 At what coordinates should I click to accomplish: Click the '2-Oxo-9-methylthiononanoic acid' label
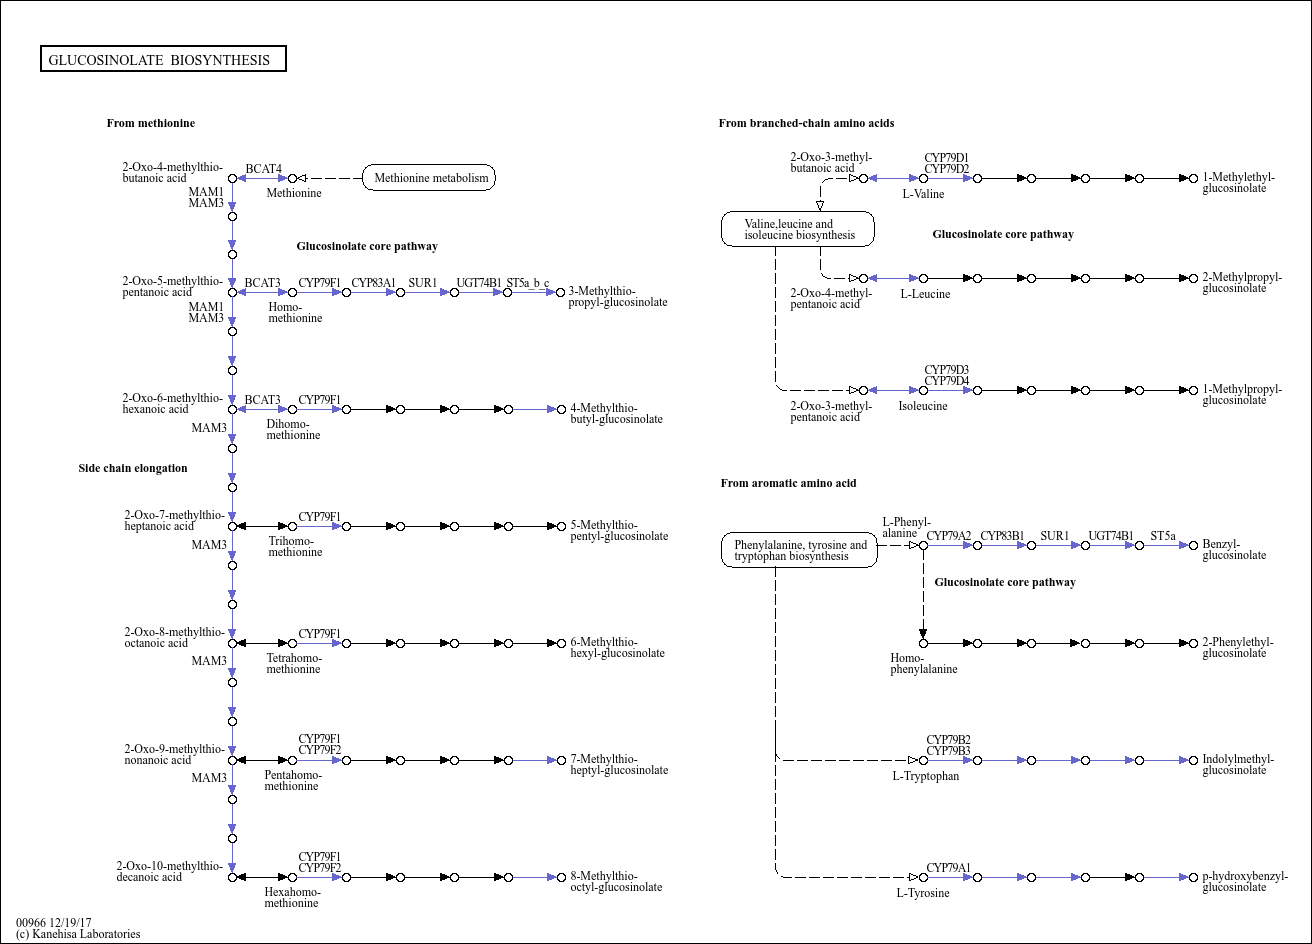point(174,755)
